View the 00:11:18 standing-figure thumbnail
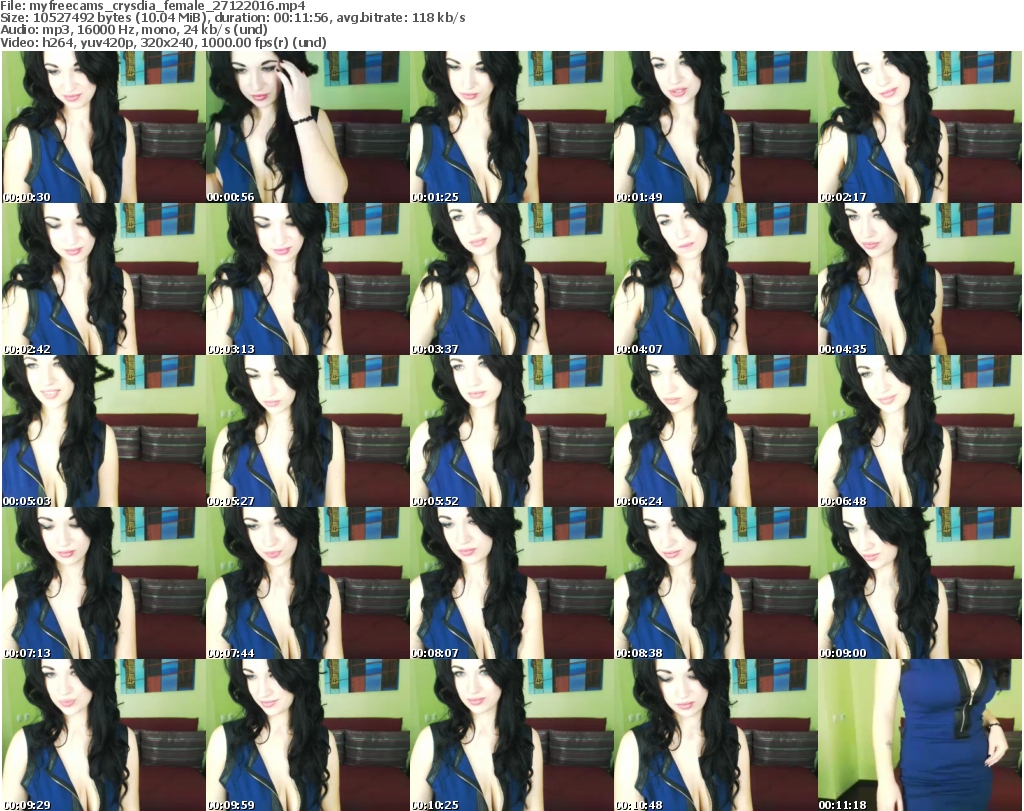The width and height of the screenshot is (1024, 811). (x=920, y=735)
